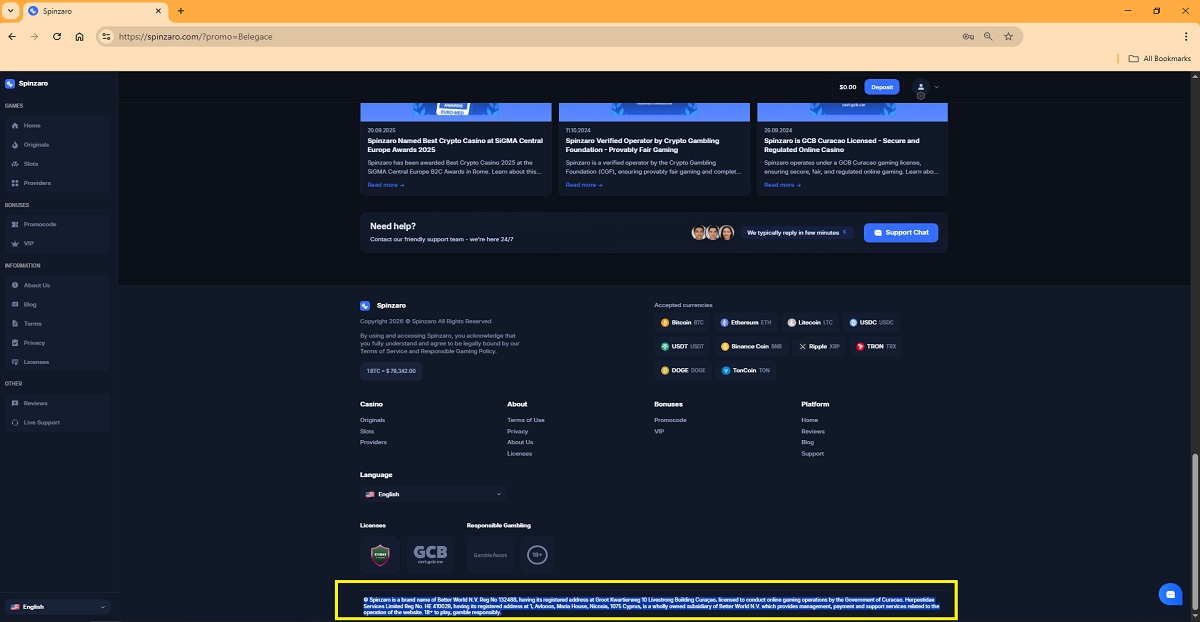1200x622 pixels.
Task: Bookmark this page with star icon
Action: [x=1008, y=36]
